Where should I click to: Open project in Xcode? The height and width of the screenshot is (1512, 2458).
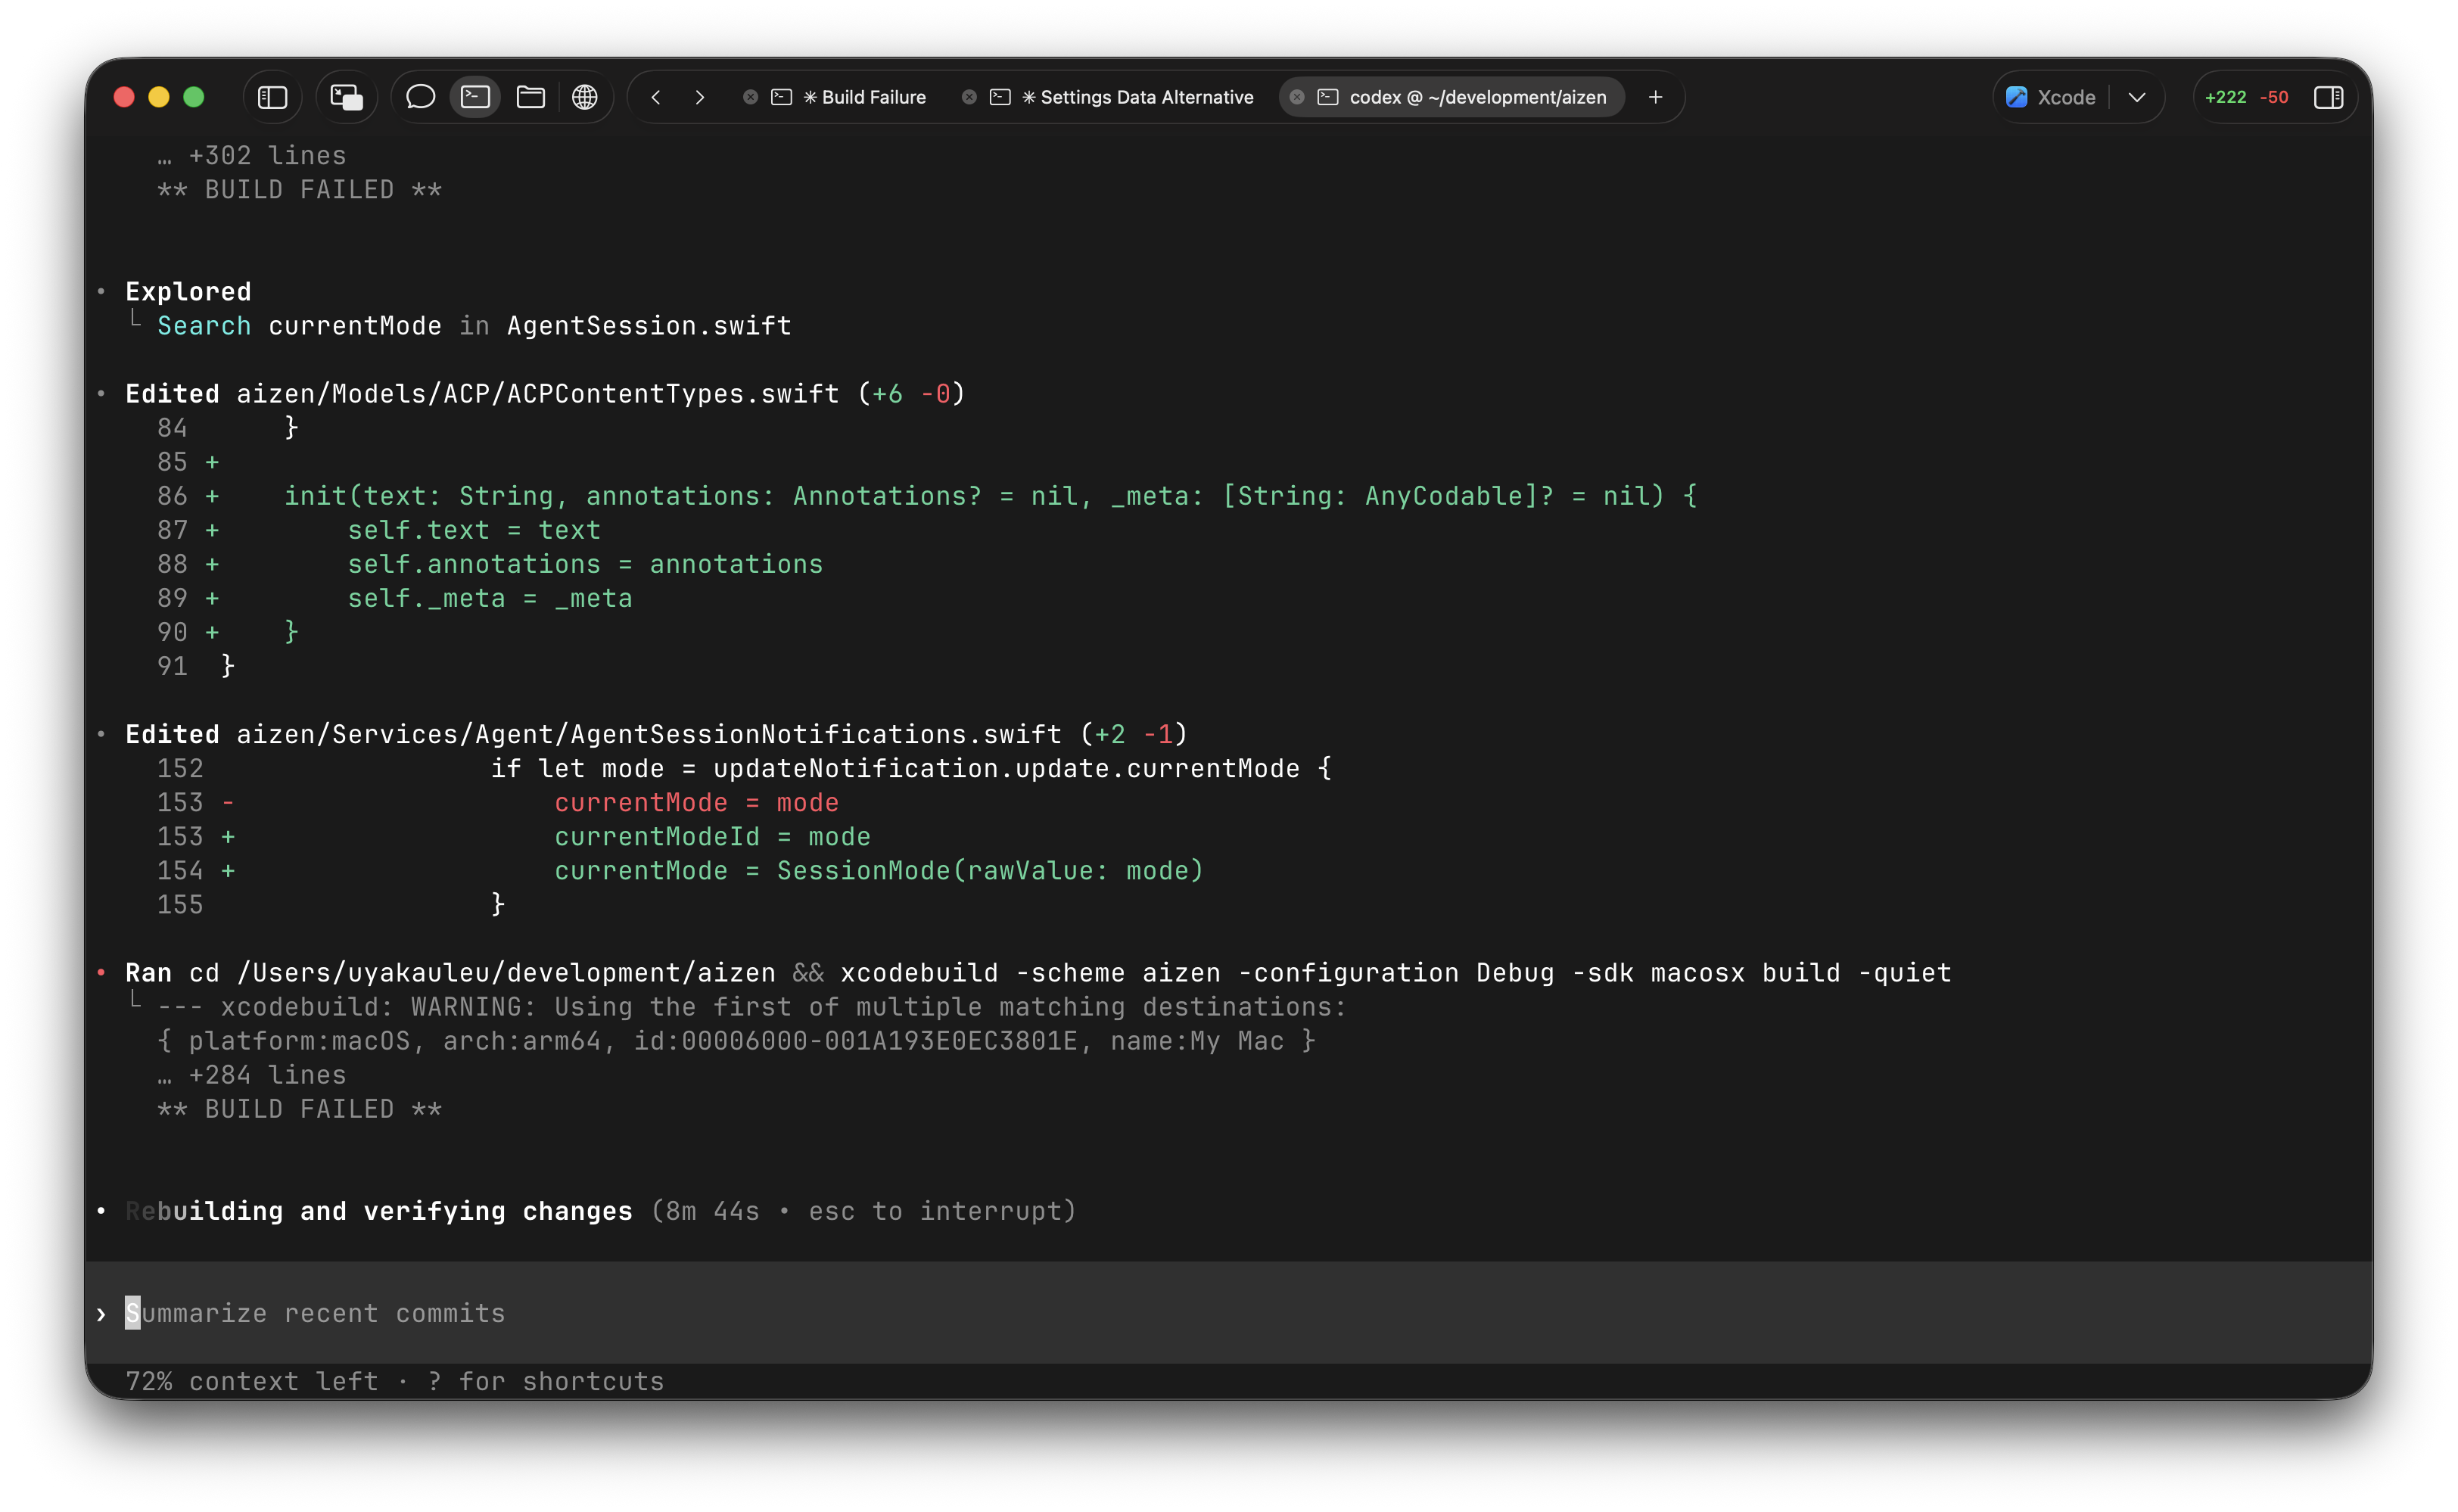[x=2051, y=97]
